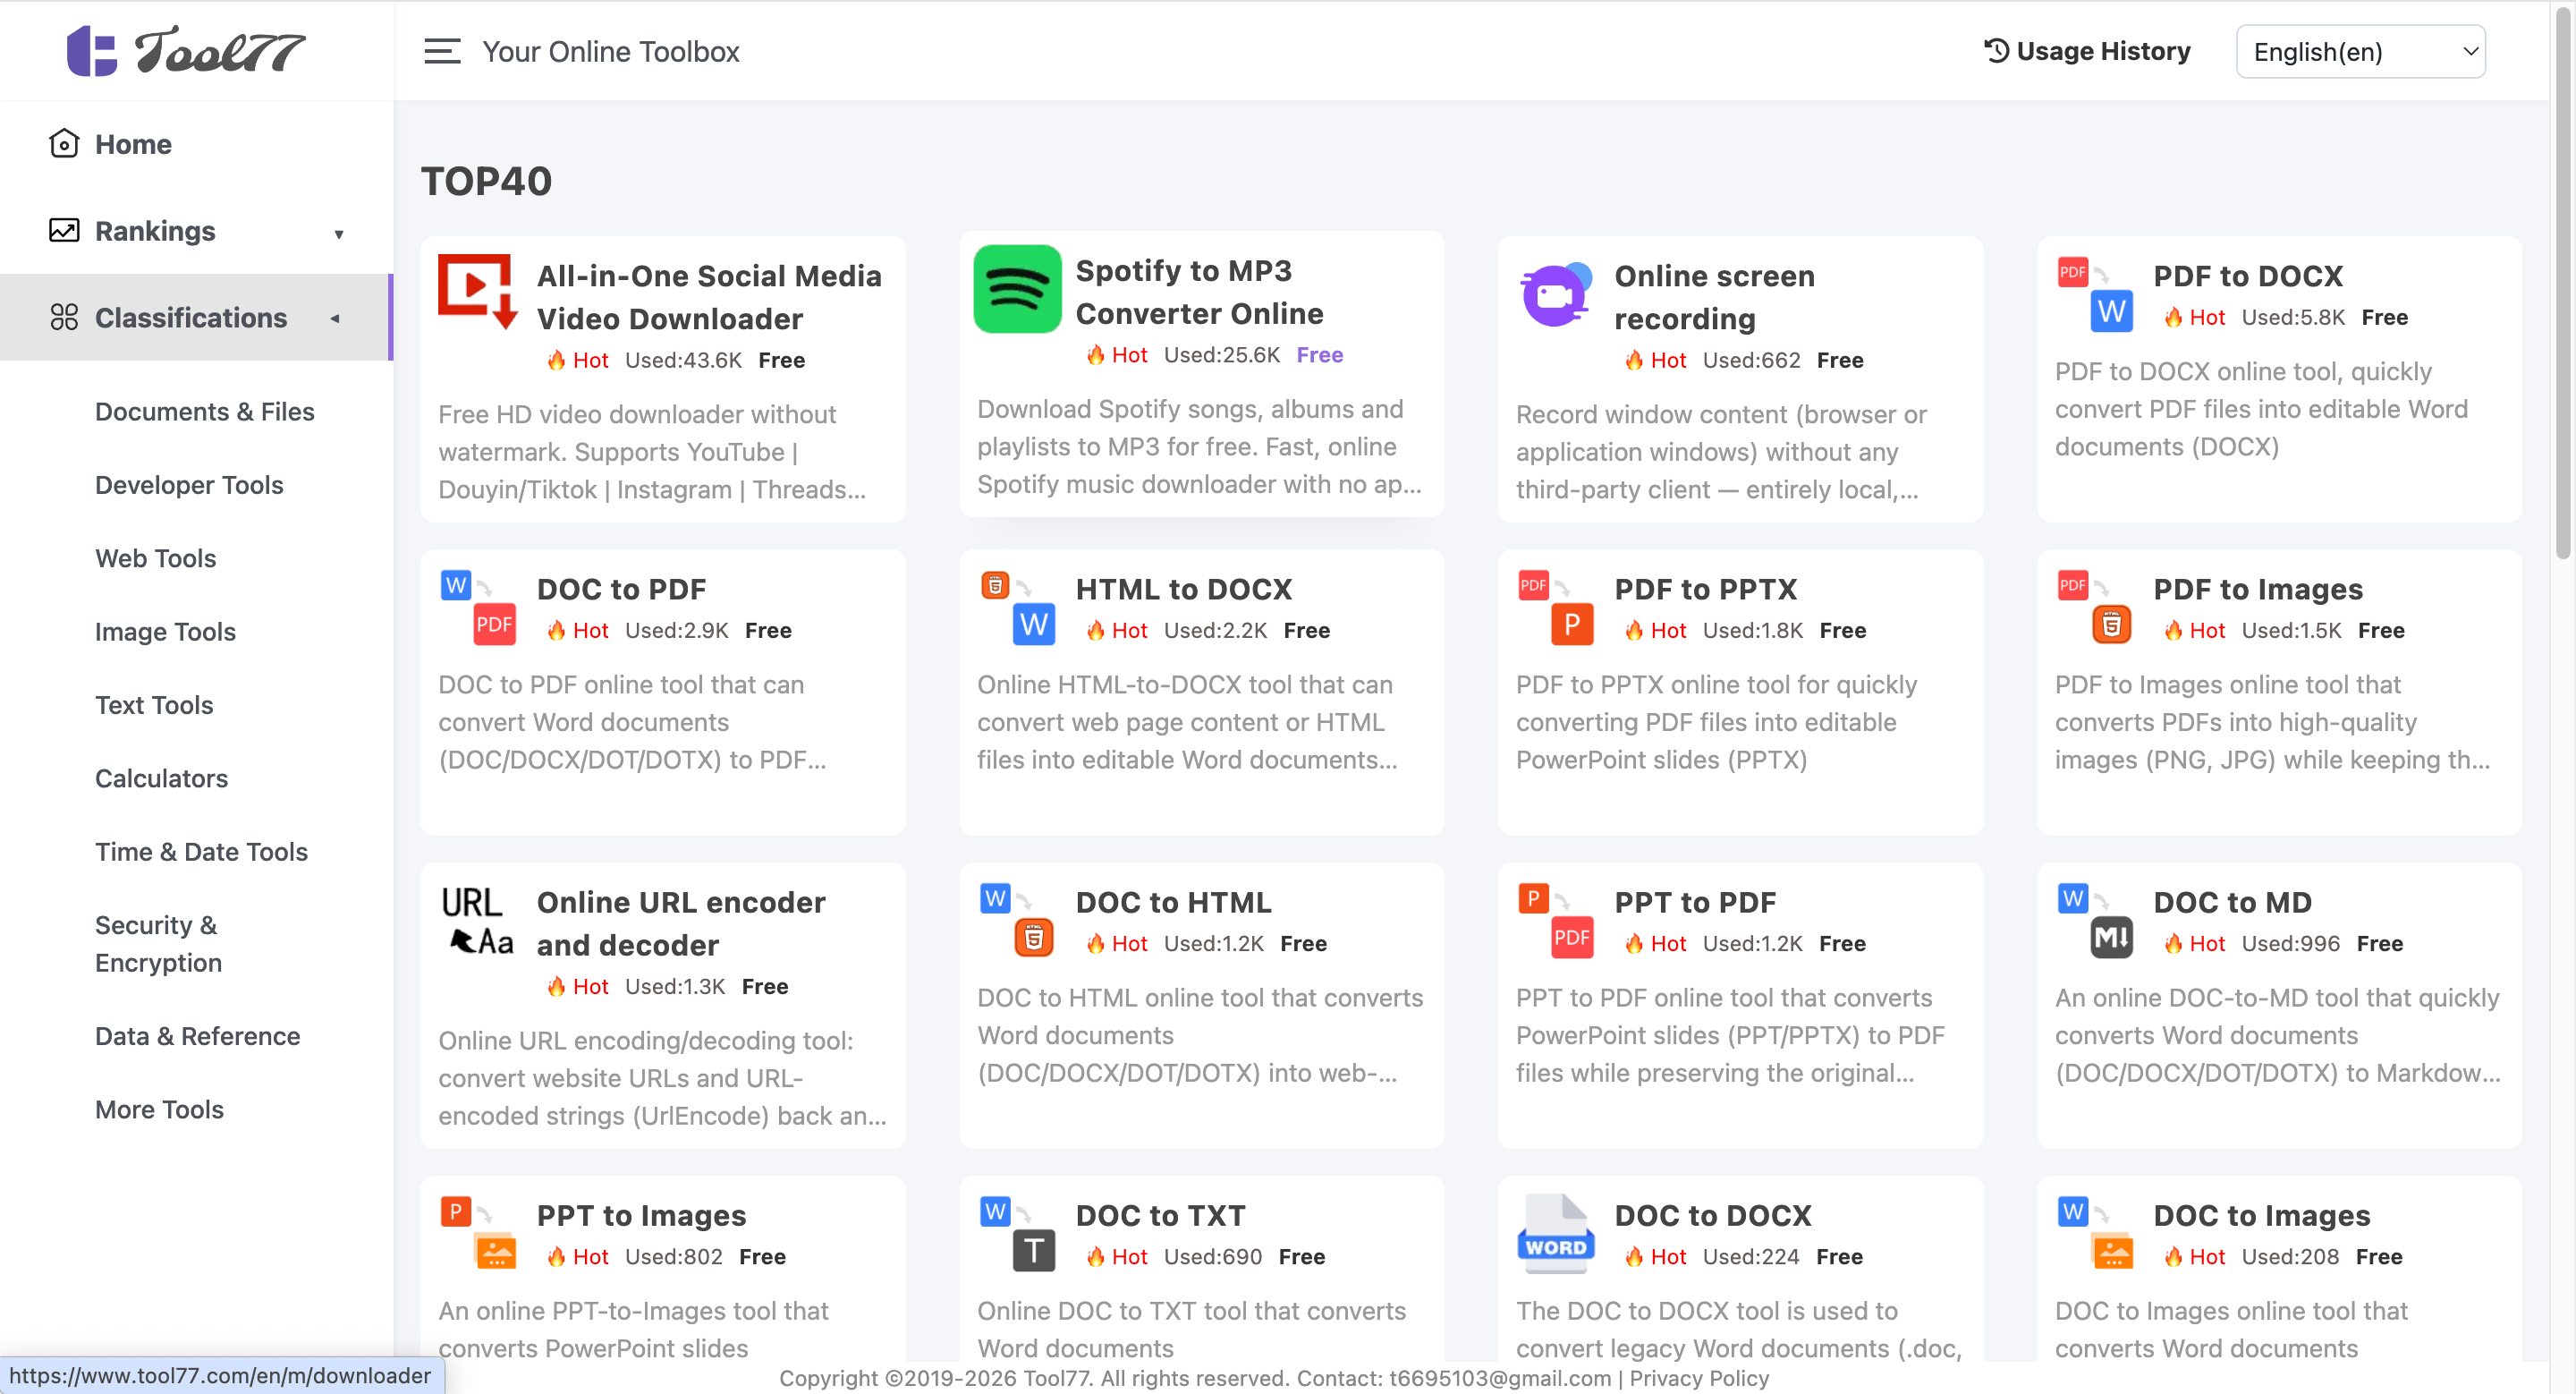This screenshot has width=2576, height=1394.
Task: Click the HTML to DOCX icon
Action: pyautogui.click(x=1017, y=608)
